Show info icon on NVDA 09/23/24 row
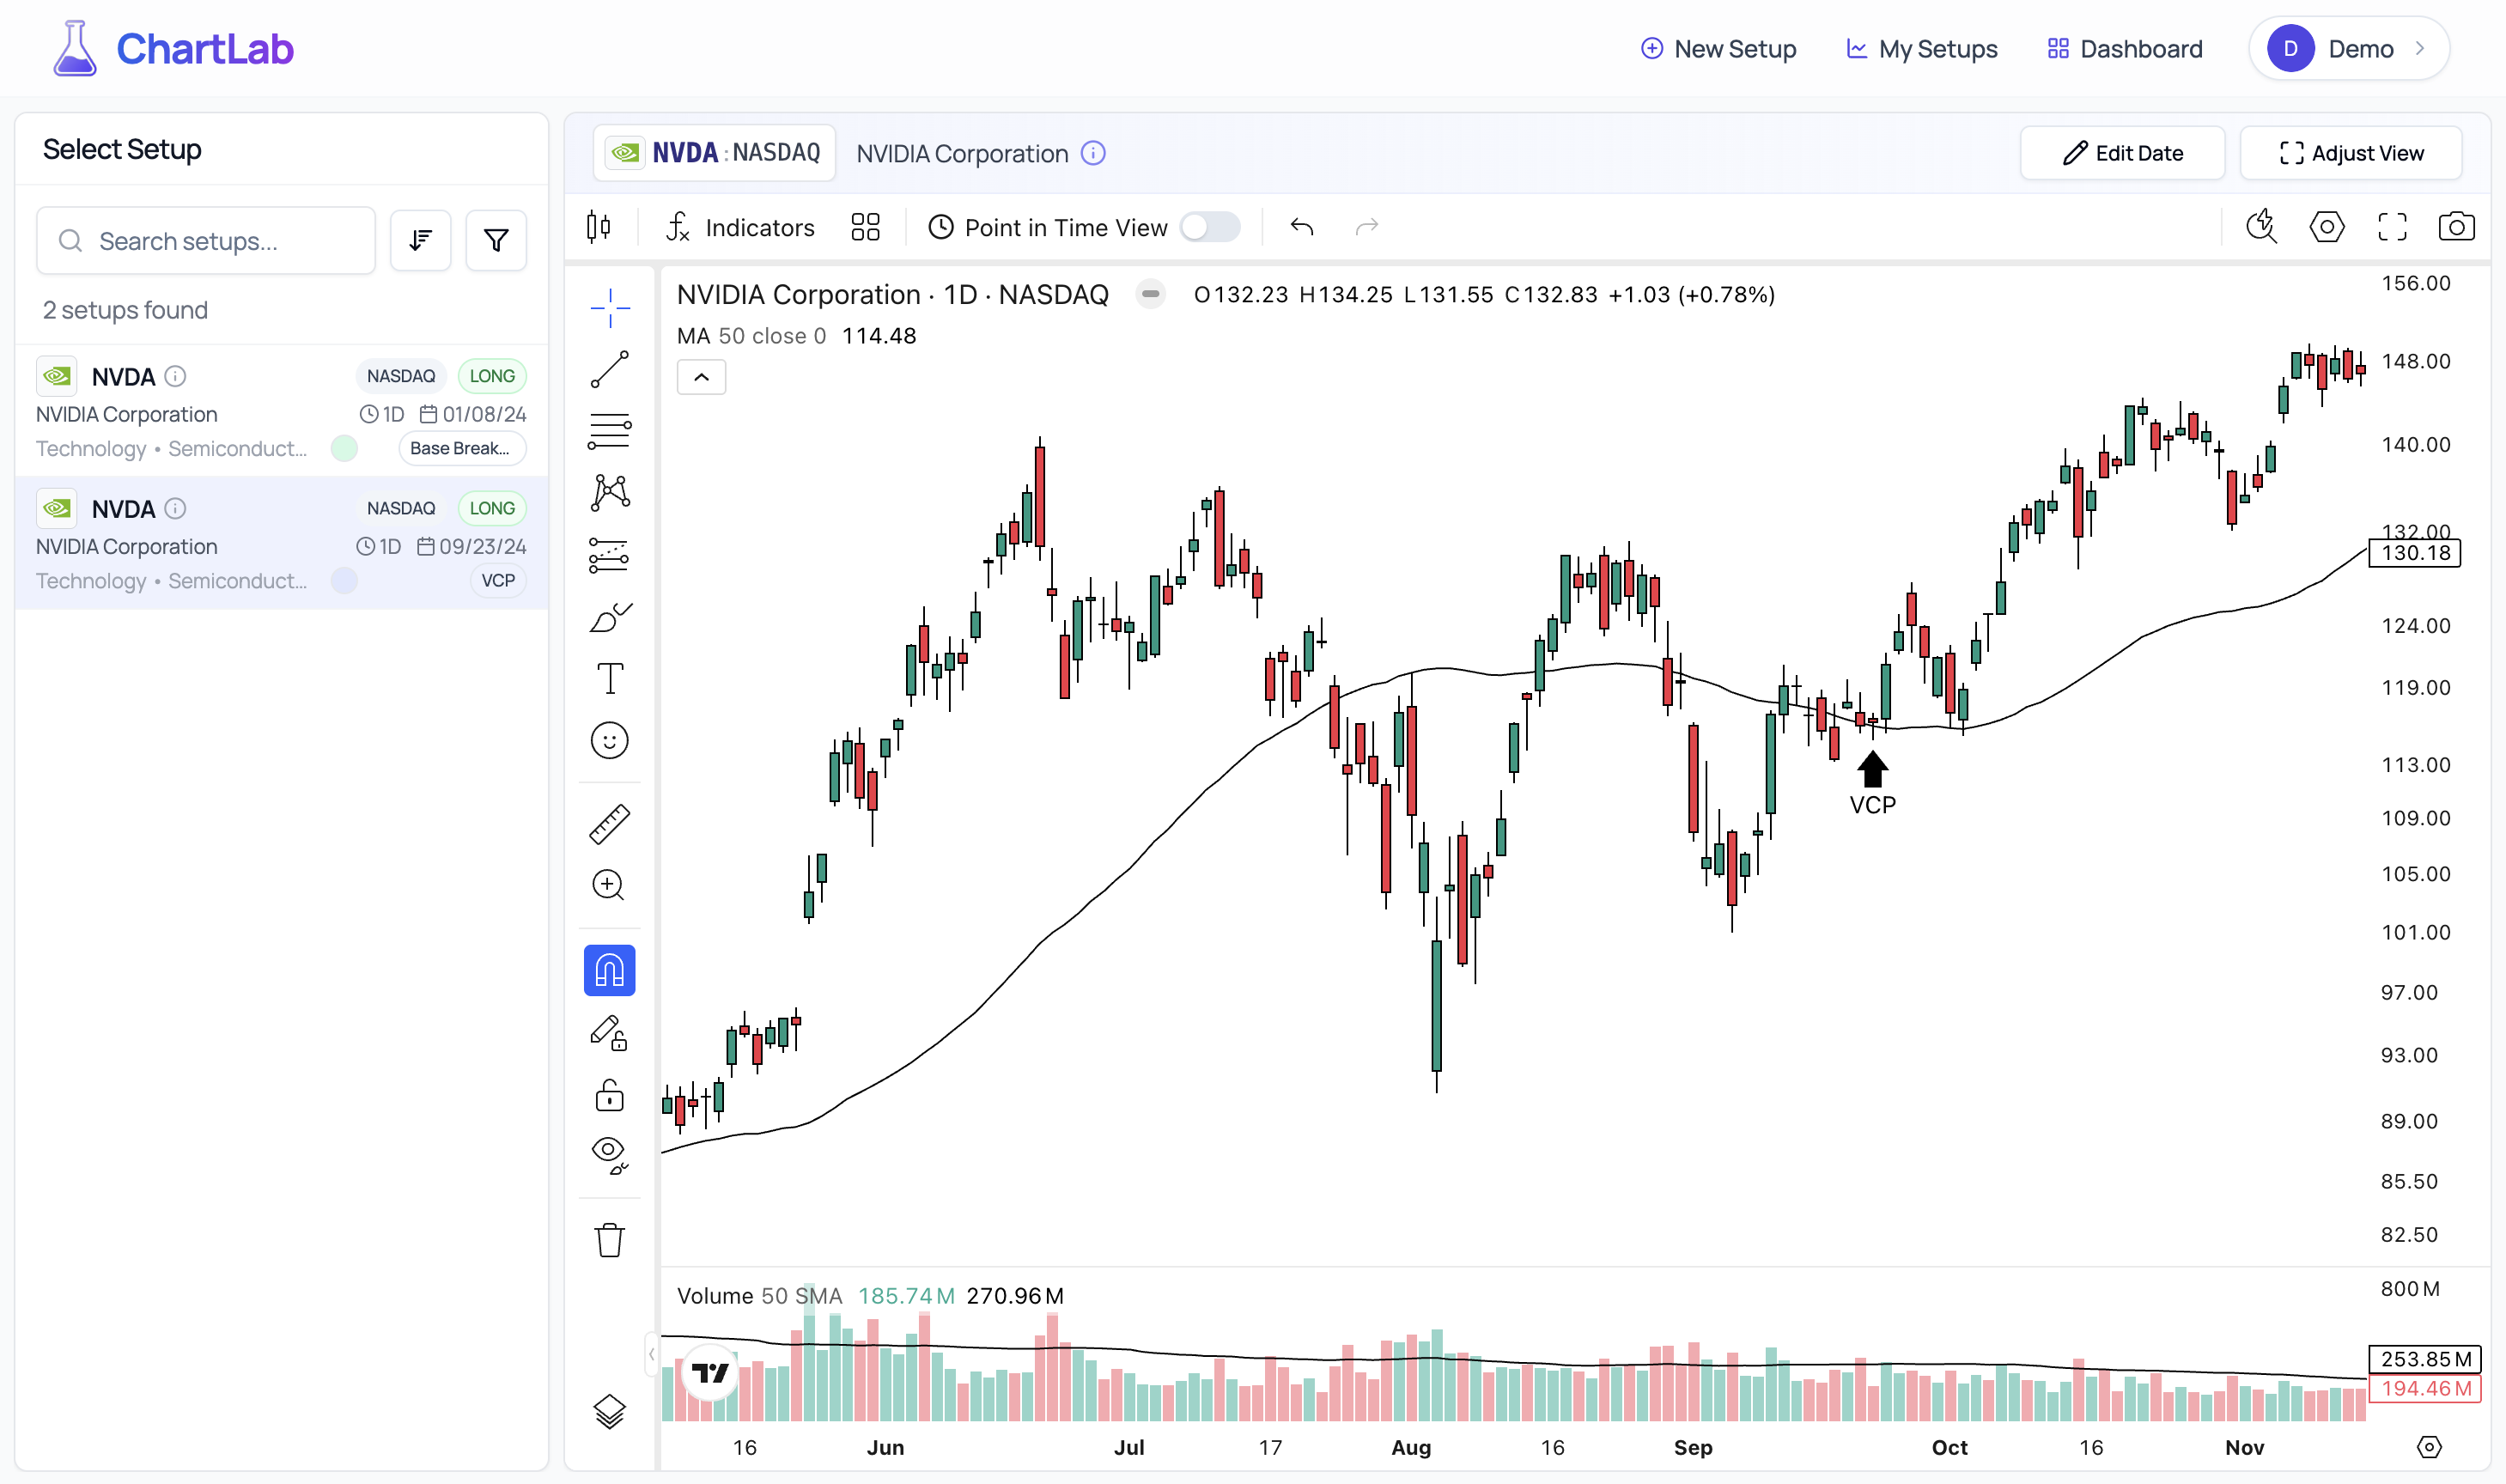 tap(175, 508)
